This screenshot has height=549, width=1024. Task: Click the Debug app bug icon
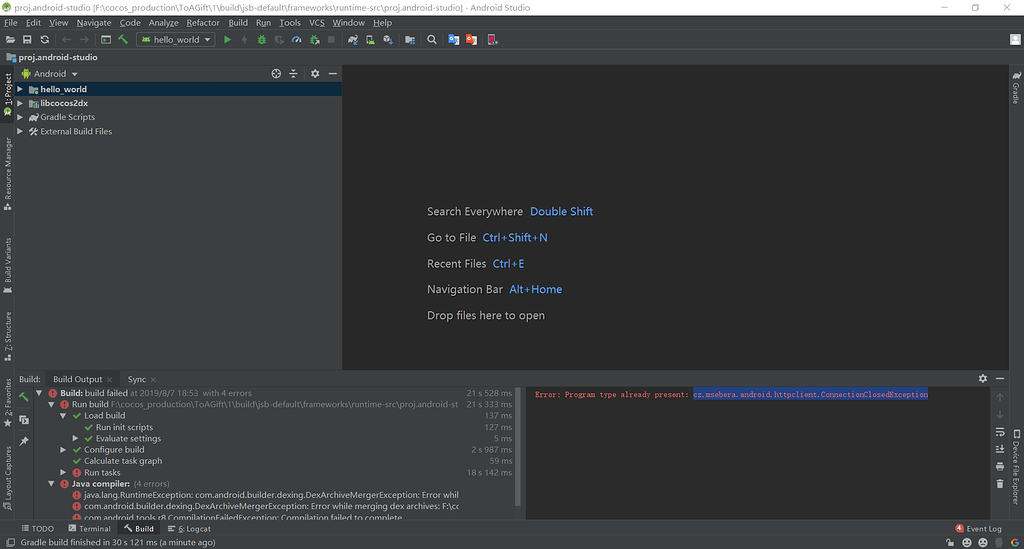tap(261, 40)
